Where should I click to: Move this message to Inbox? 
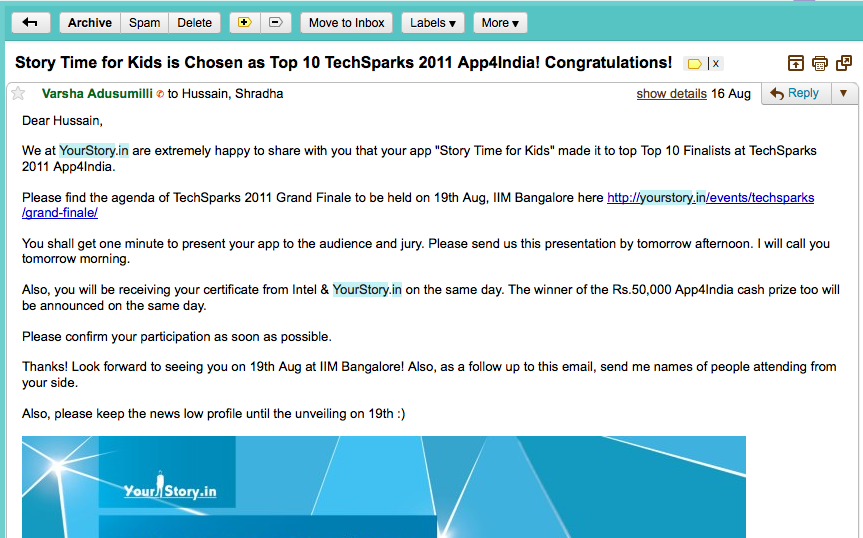[346, 23]
